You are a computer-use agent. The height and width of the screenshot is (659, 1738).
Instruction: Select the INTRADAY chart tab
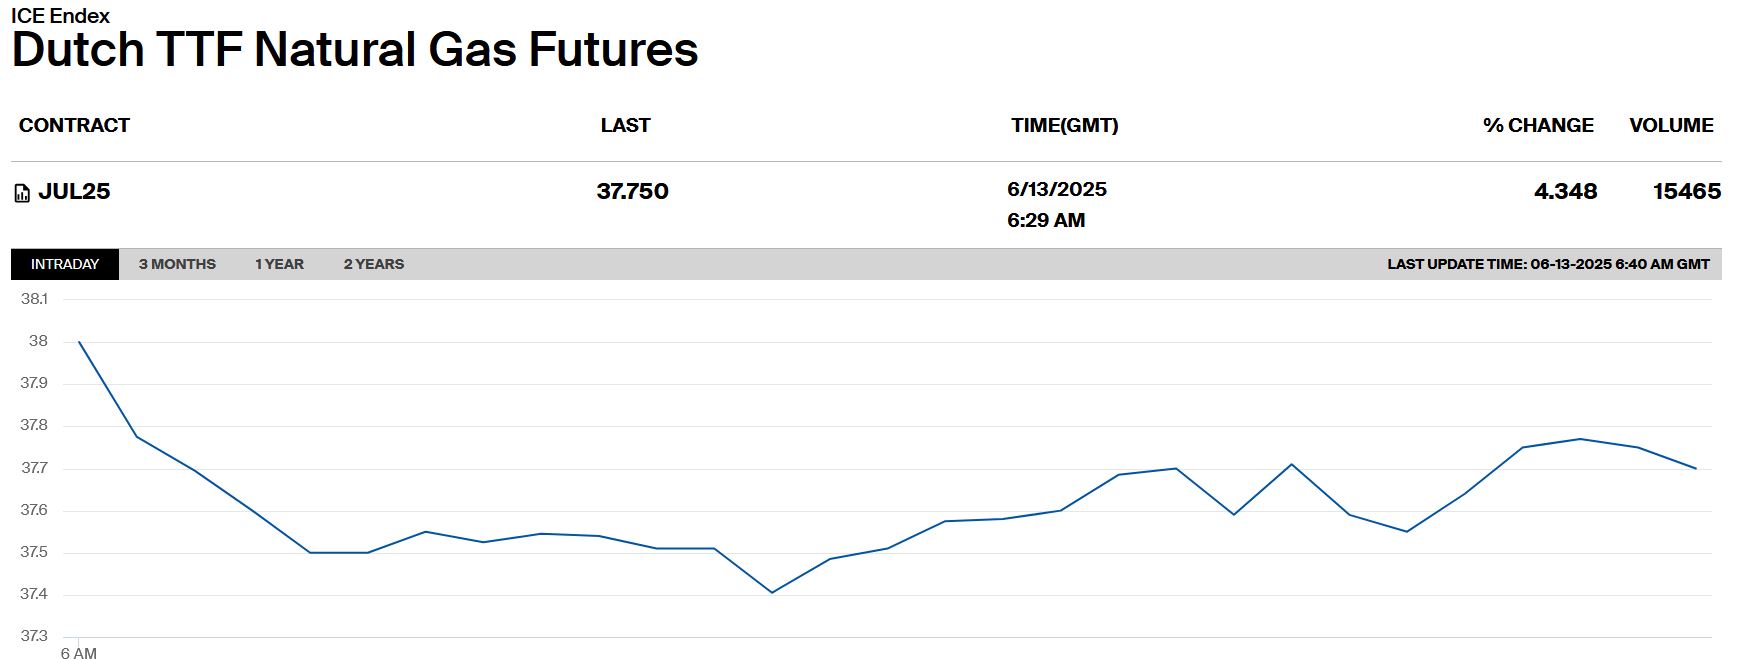pos(65,264)
